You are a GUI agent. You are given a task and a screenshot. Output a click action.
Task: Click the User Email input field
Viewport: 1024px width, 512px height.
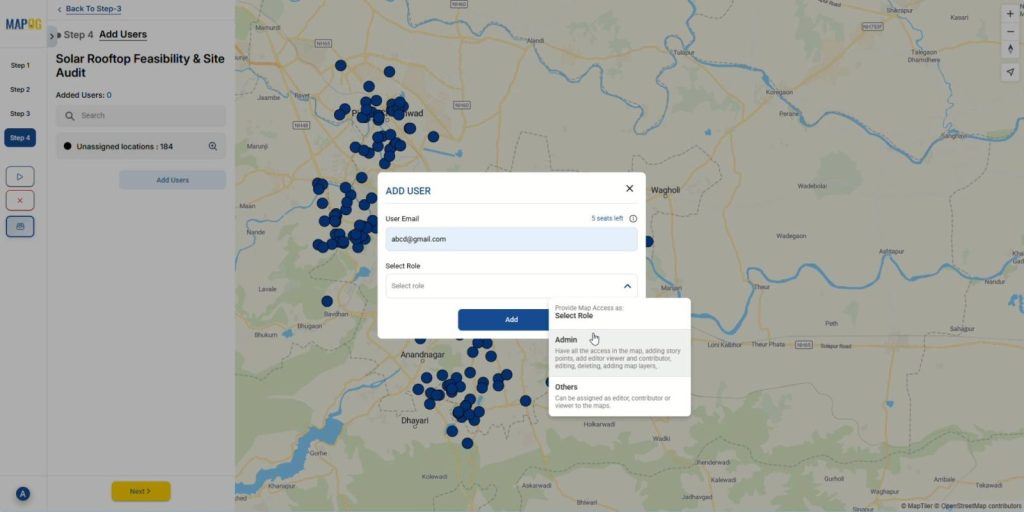tap(511, 239)
